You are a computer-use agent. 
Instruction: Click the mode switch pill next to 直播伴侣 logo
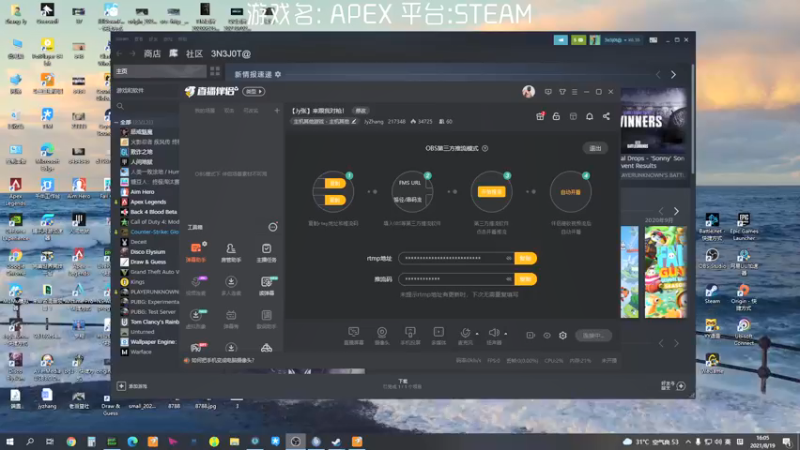tap(254, 91)
